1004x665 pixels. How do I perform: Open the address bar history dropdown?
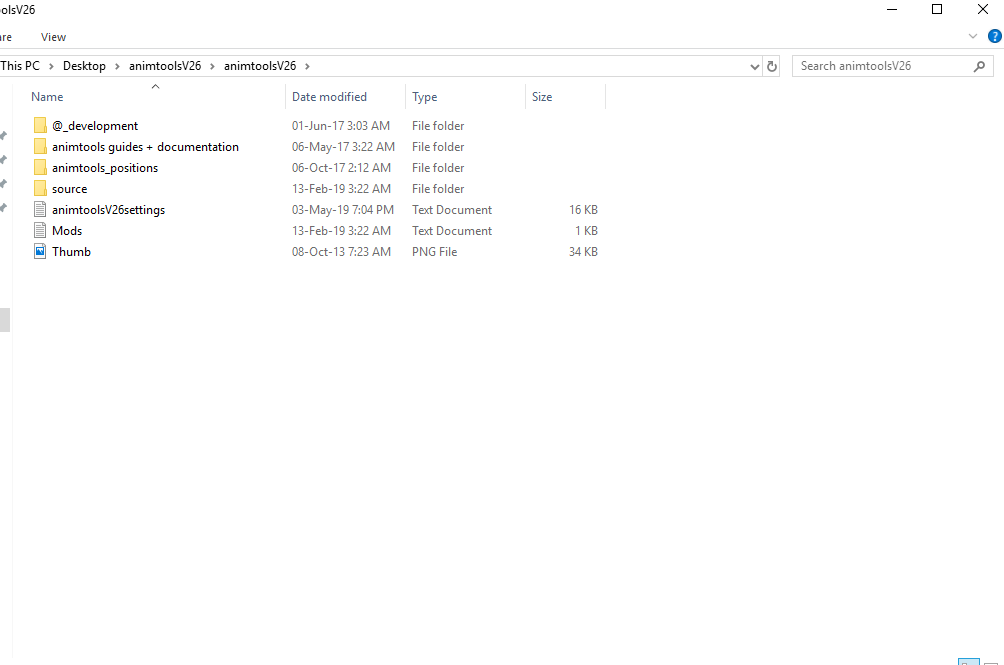[x=755, y=66]
